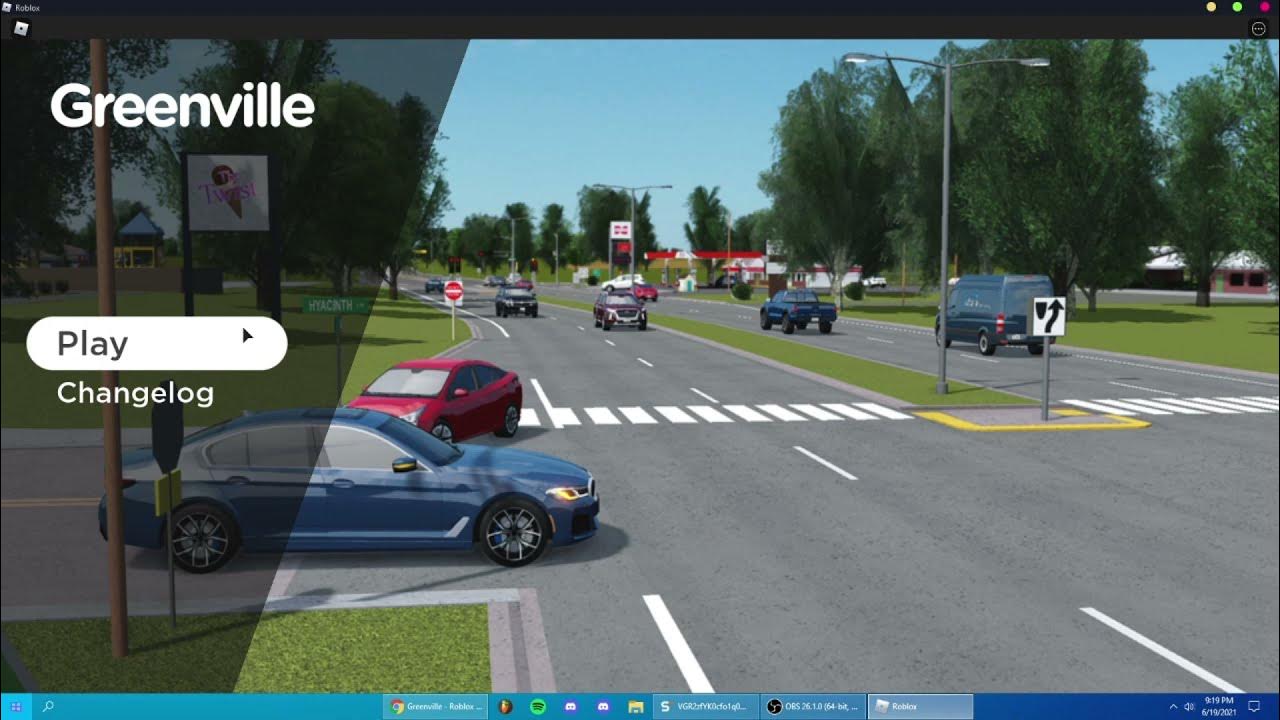The image size is (1280, 720).
Task: Open second Discord taskbar icon
Action: click(x=603, y=707)
